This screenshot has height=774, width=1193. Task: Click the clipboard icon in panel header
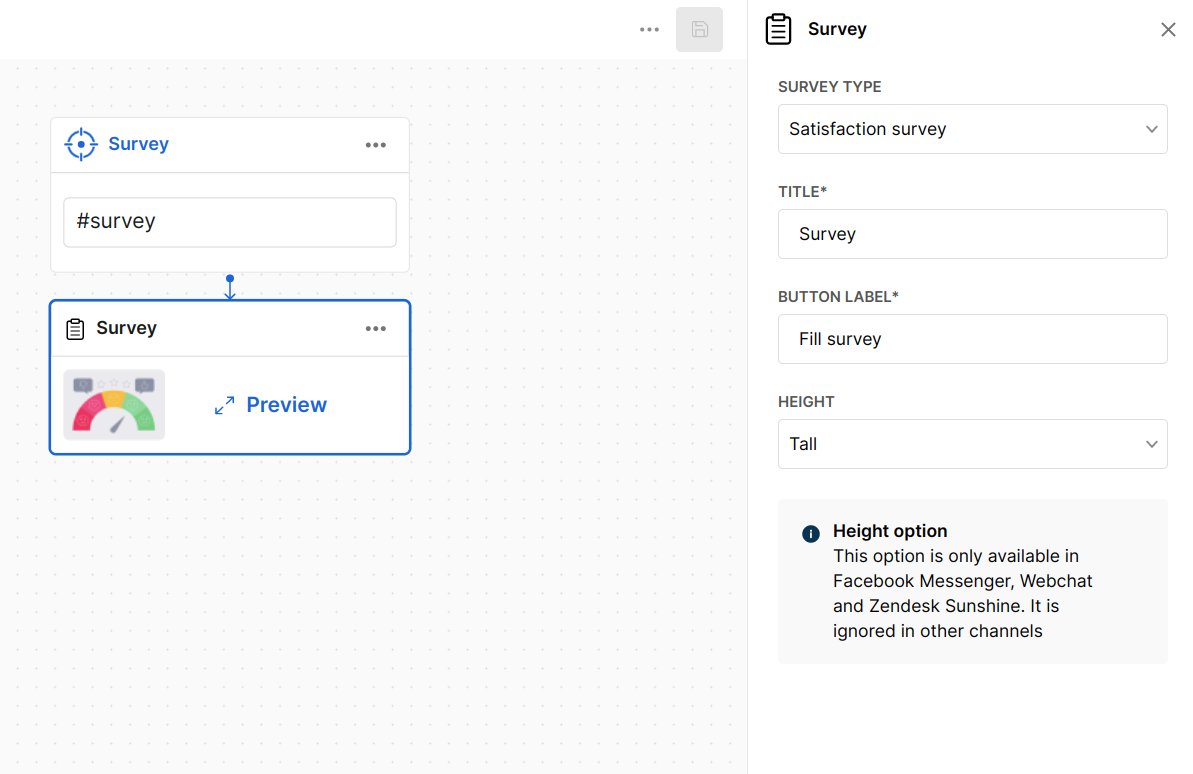[778, 30]
